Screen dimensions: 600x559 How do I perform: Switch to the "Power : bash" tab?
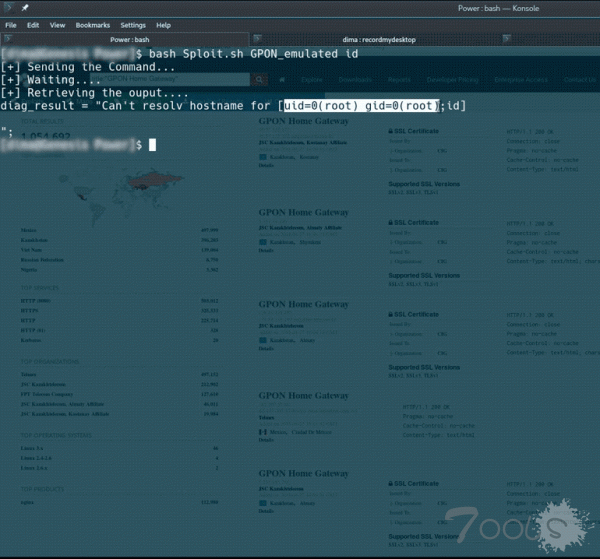(x=128, y=39)
